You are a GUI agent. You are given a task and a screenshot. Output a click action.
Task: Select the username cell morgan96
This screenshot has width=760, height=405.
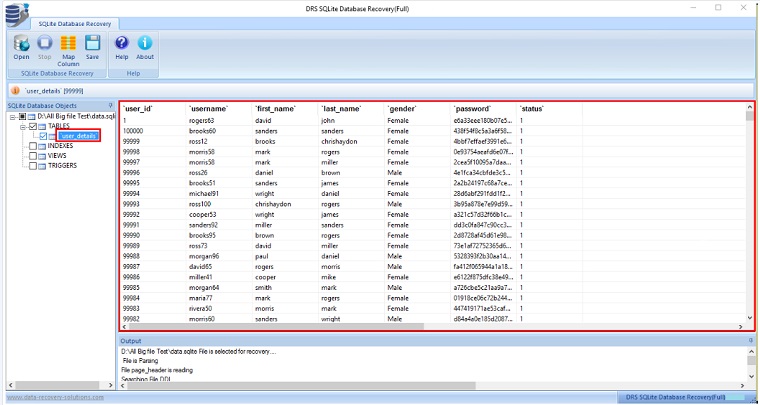click(204, 256)
